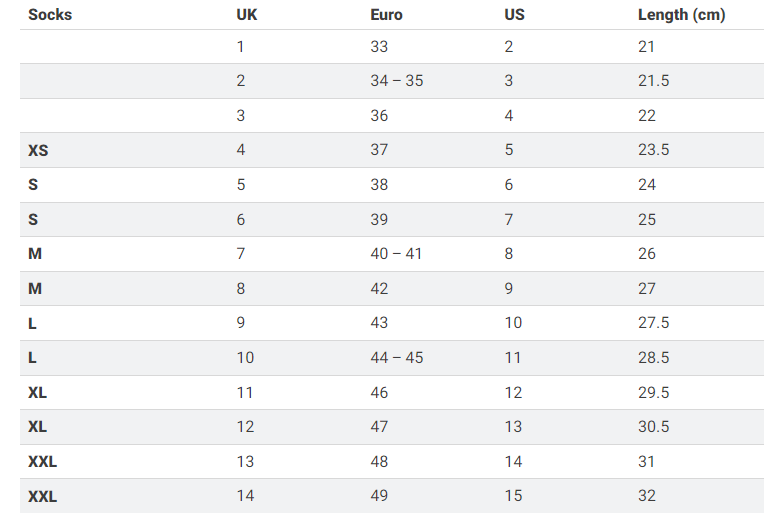Select the Euro size 37 cell
Screen dimensions: 779x527
point(379,150)
